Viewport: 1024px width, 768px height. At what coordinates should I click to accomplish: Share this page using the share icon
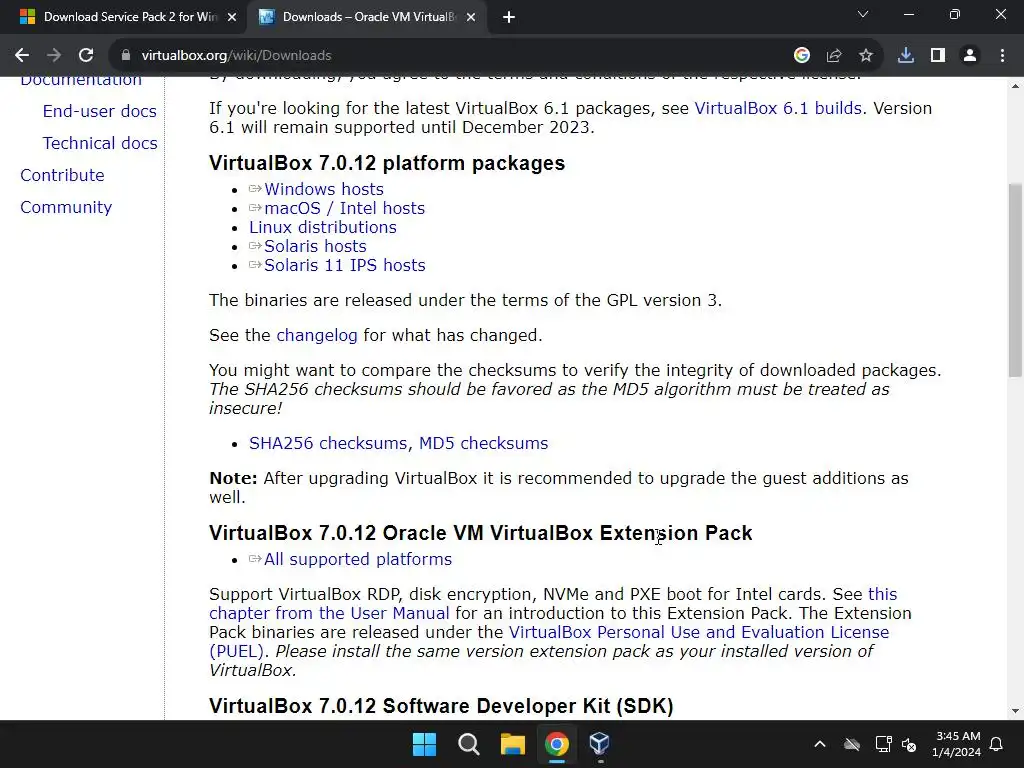tap(834, 56)
